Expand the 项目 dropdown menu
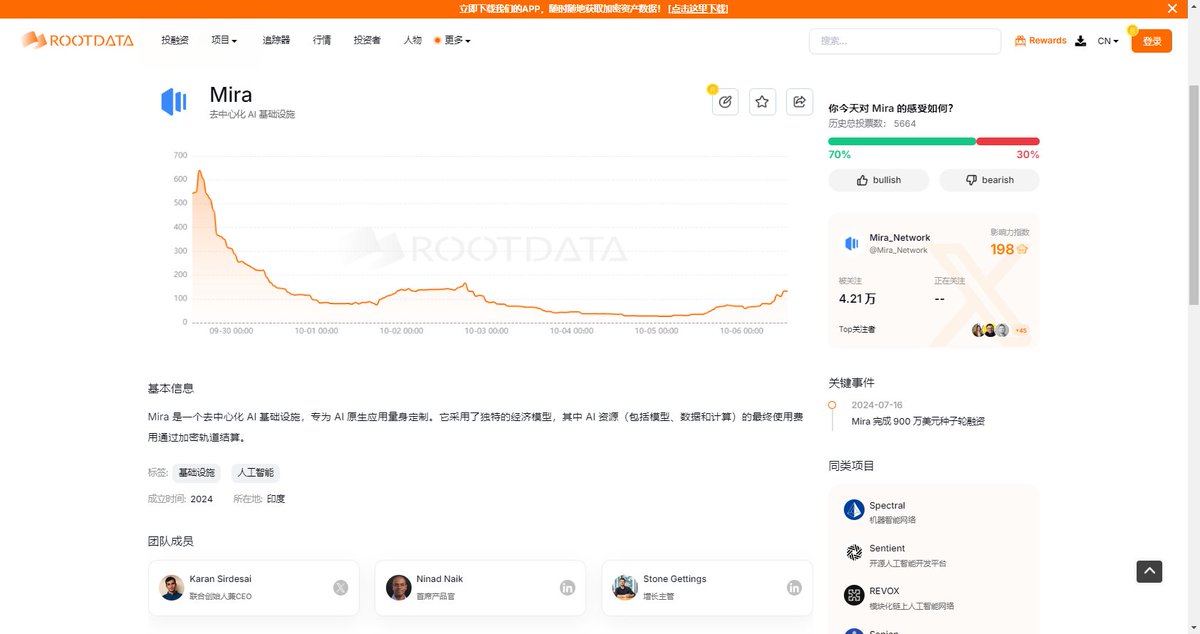The width and height of the screenshot is (1200, 634). pyautogui.click(x=224, y=41)
